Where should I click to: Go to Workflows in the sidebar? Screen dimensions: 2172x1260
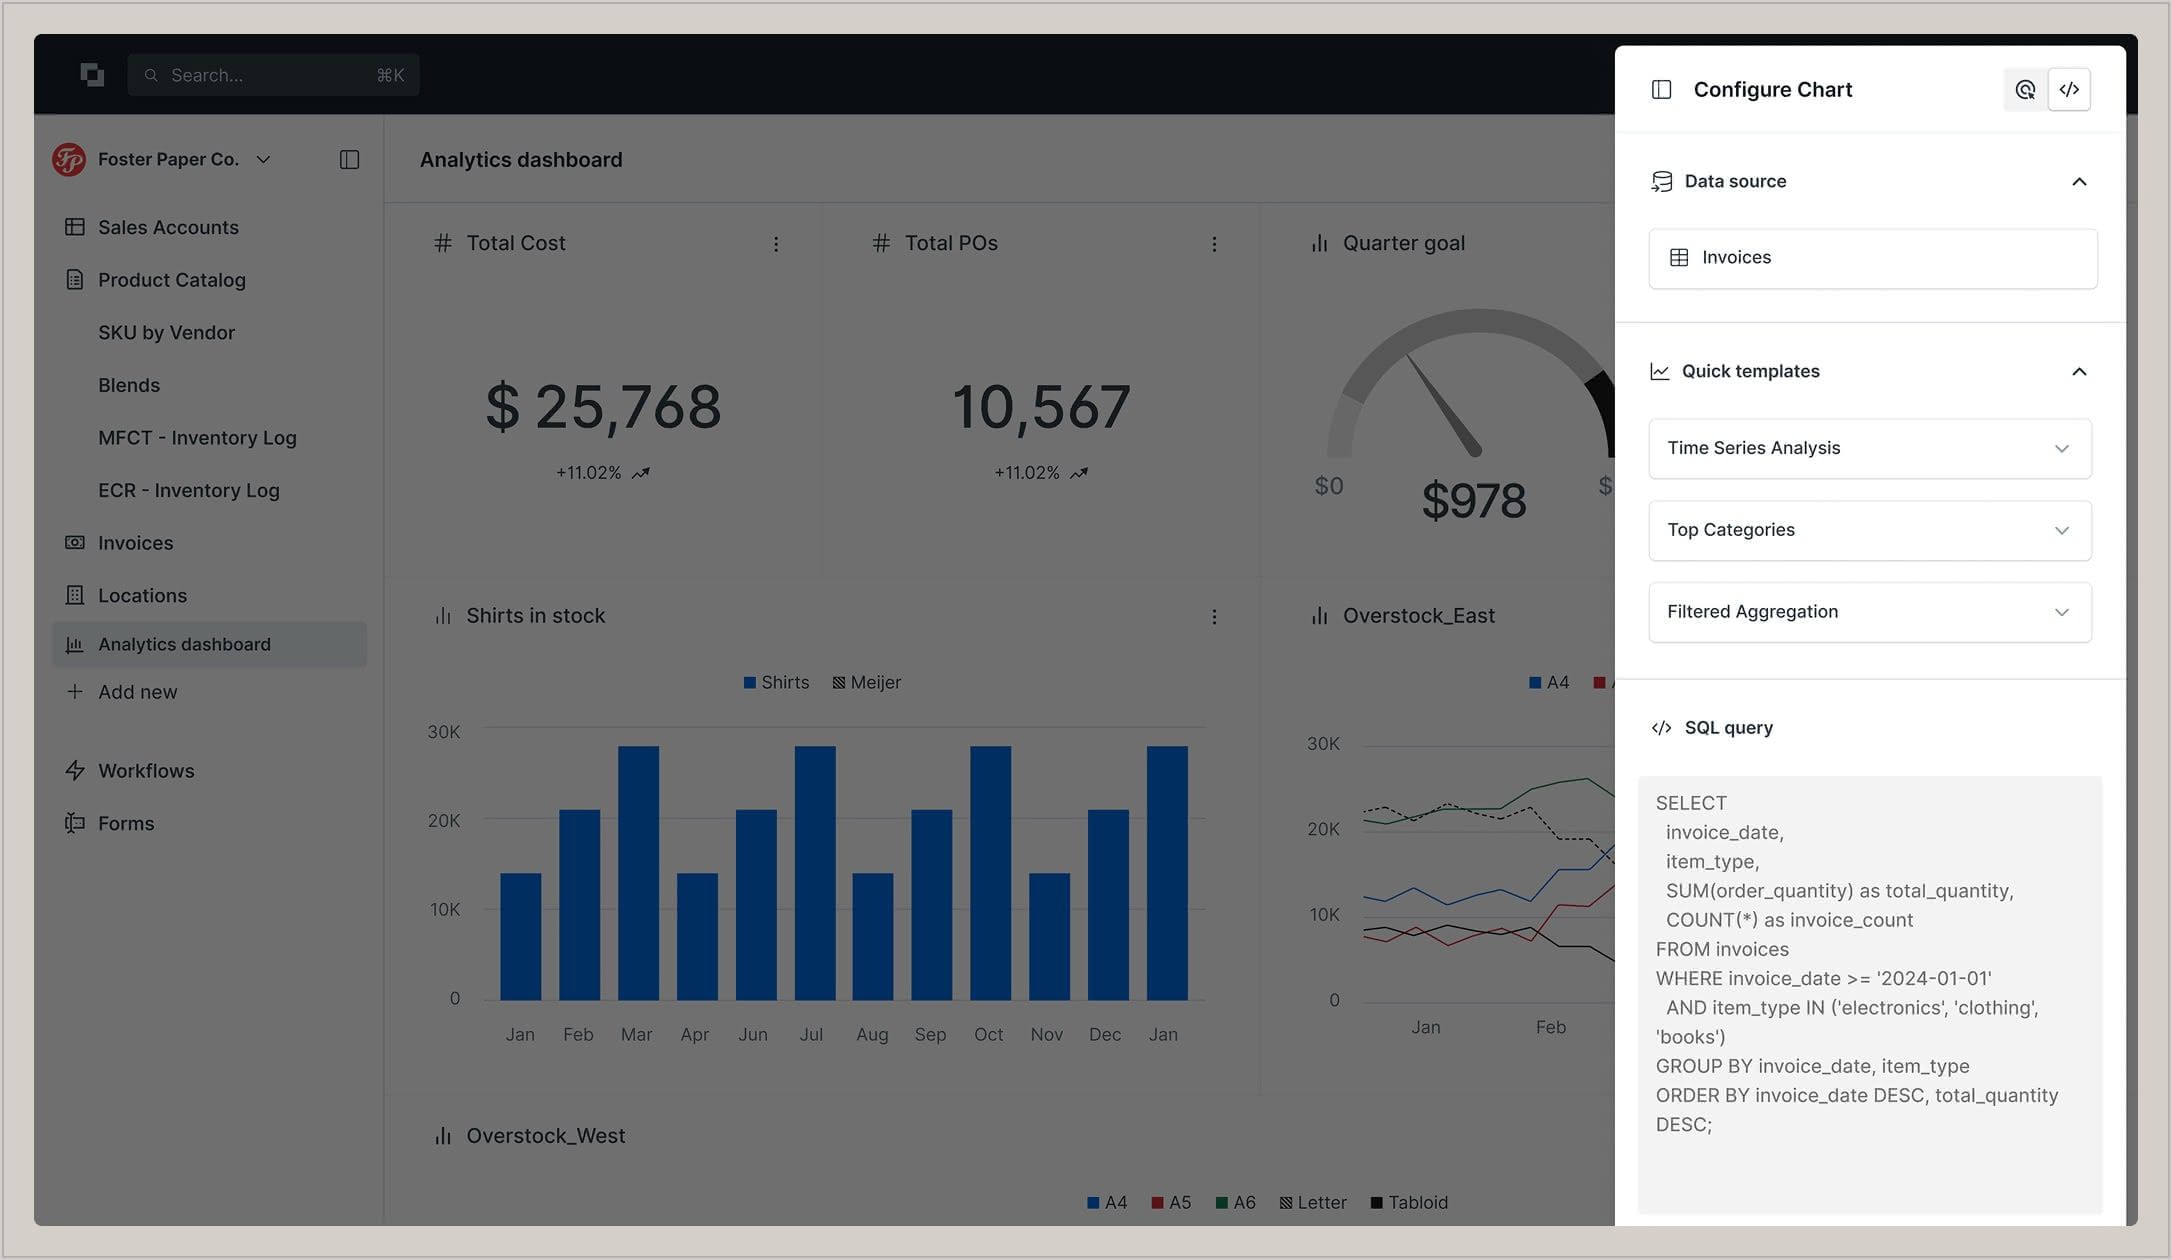tap(146, 771)
